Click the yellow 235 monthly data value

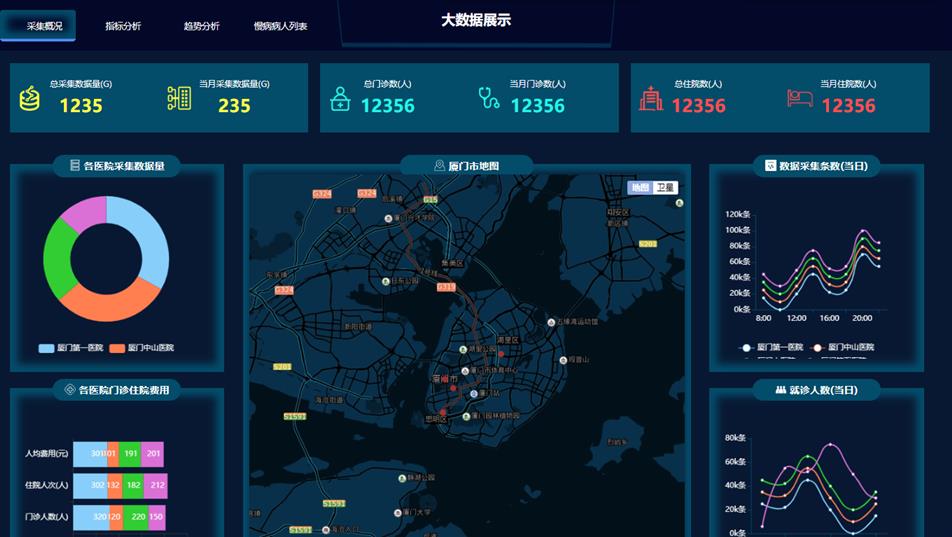[234, 106]
